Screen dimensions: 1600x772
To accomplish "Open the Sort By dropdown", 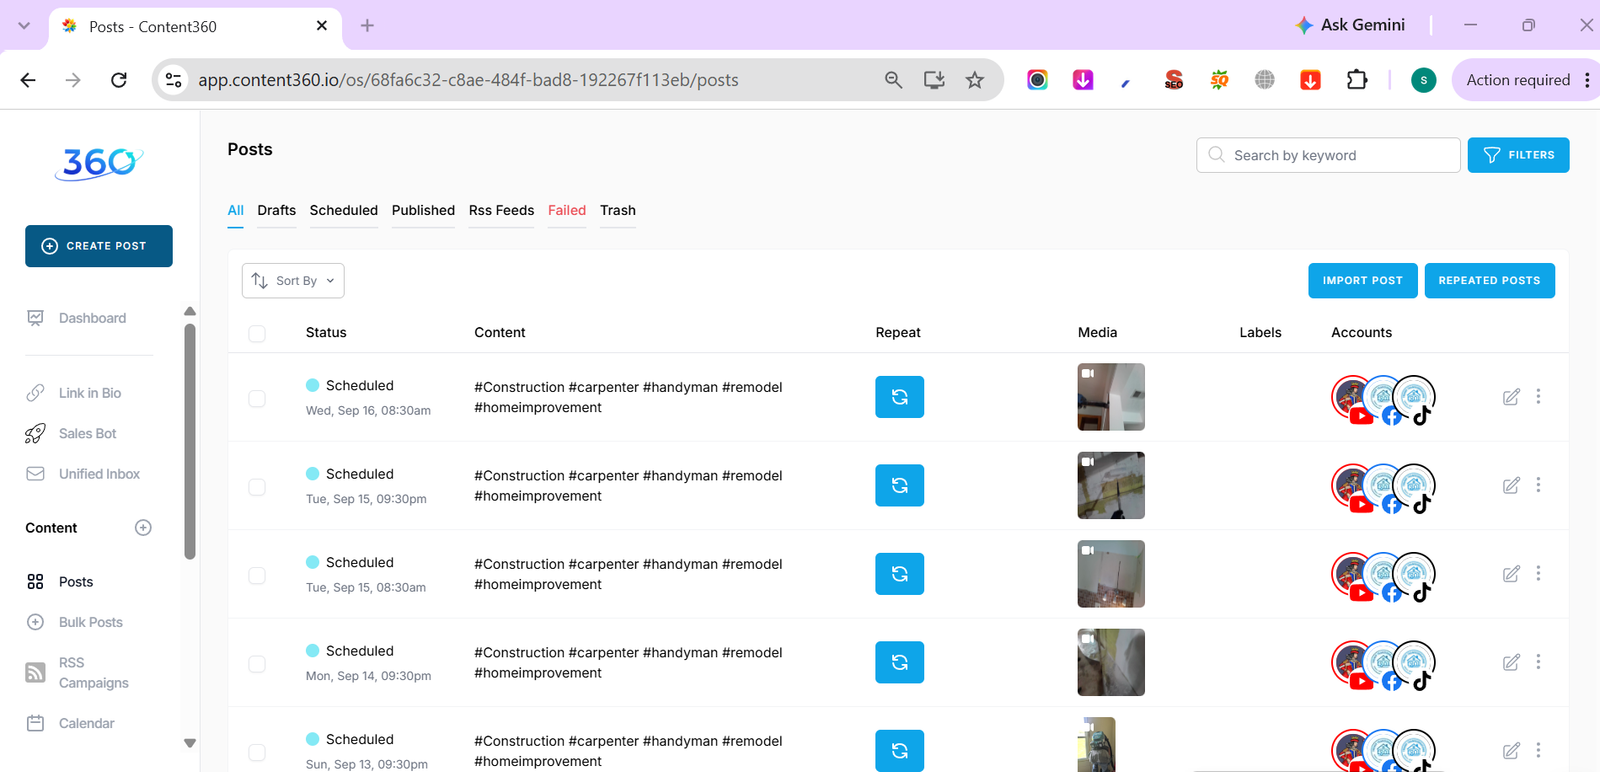I will pos(293,281).
